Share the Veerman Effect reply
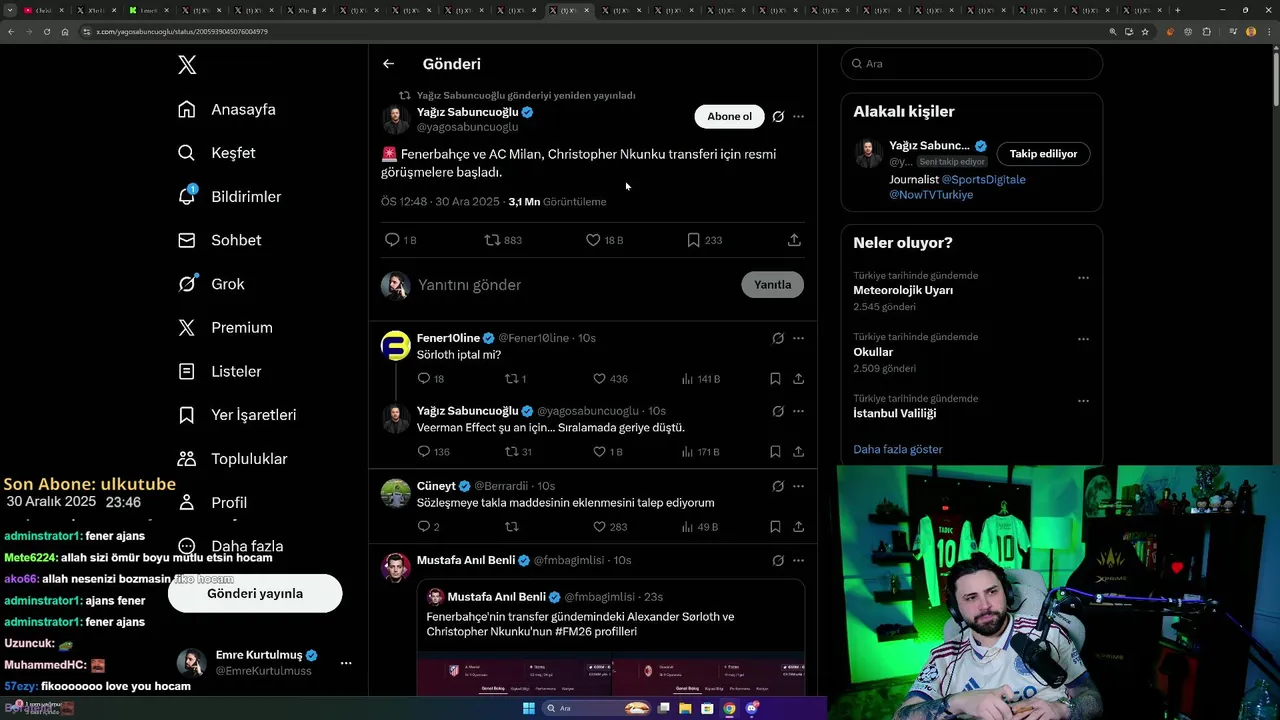1280x720 pixels. click(799, 452)
